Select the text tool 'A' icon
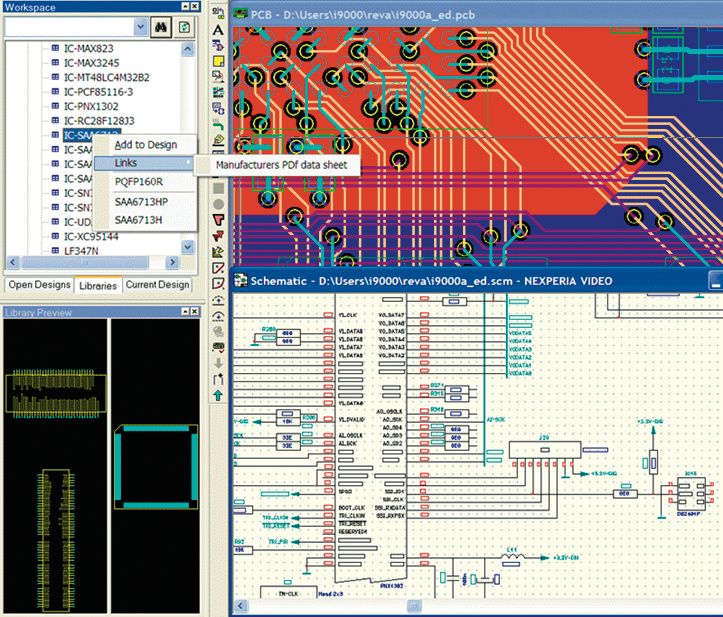Screen dimensions: 723x617 click(218, 31)
